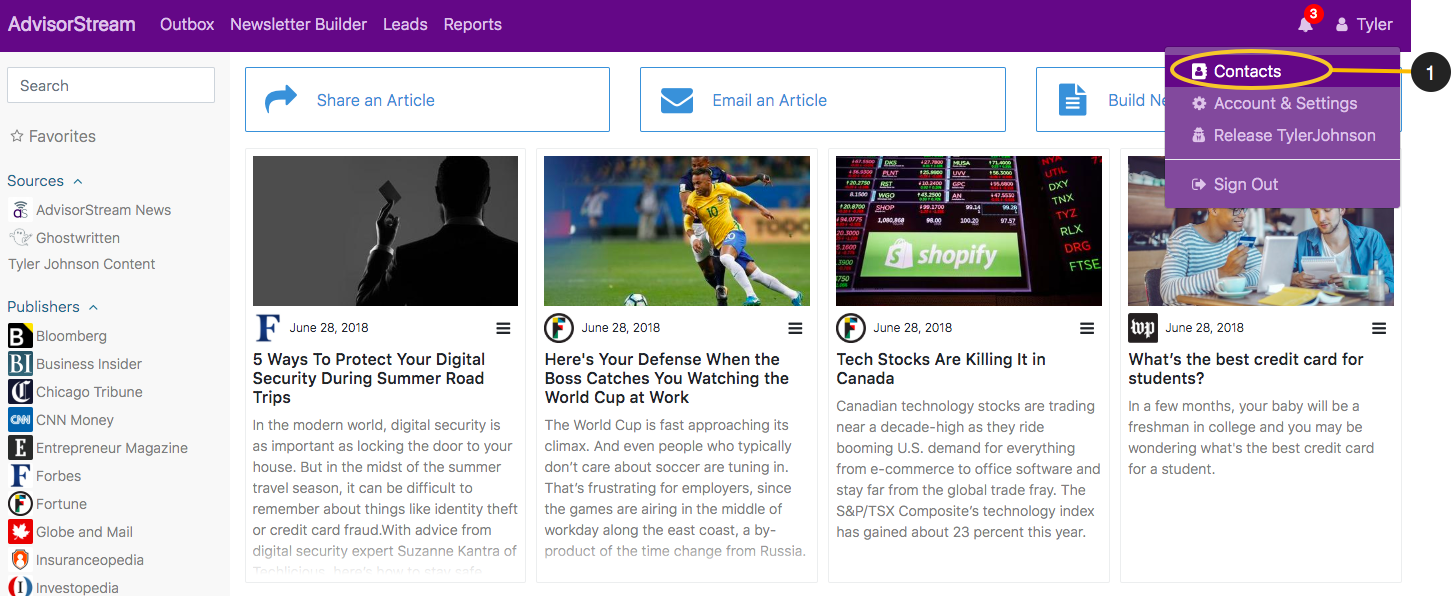Click the Share an Article button
Image resolution: width=1453 pixels, height=596 pixels.
tap(427, 100)
